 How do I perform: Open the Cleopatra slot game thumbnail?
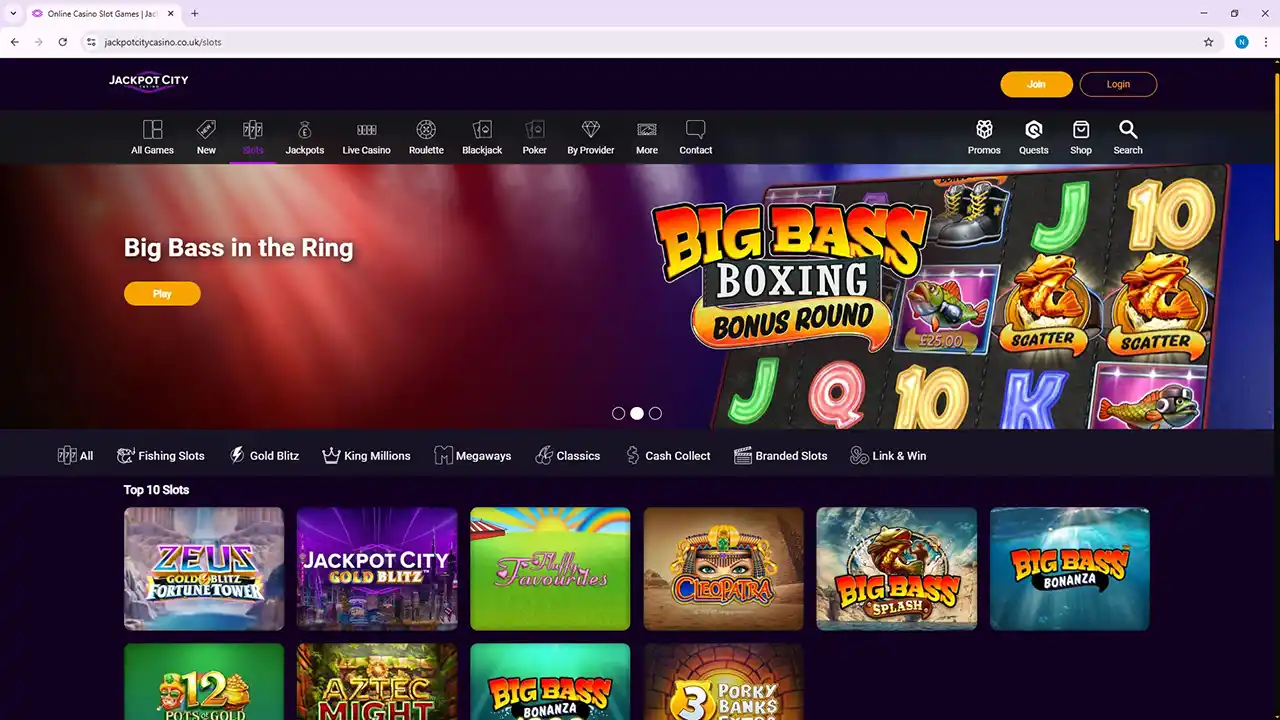click(x=723, y=569)
